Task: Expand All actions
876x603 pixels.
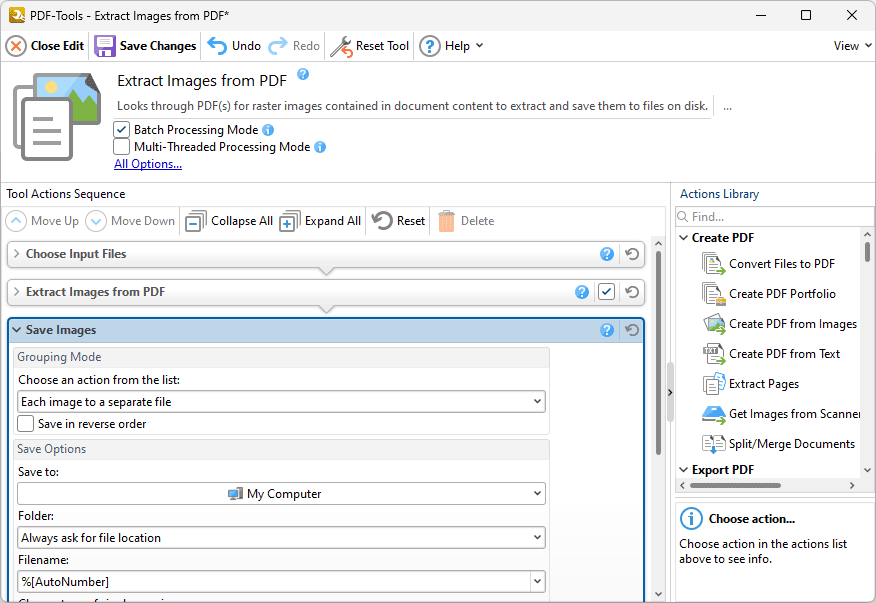Action: [320, 221]
